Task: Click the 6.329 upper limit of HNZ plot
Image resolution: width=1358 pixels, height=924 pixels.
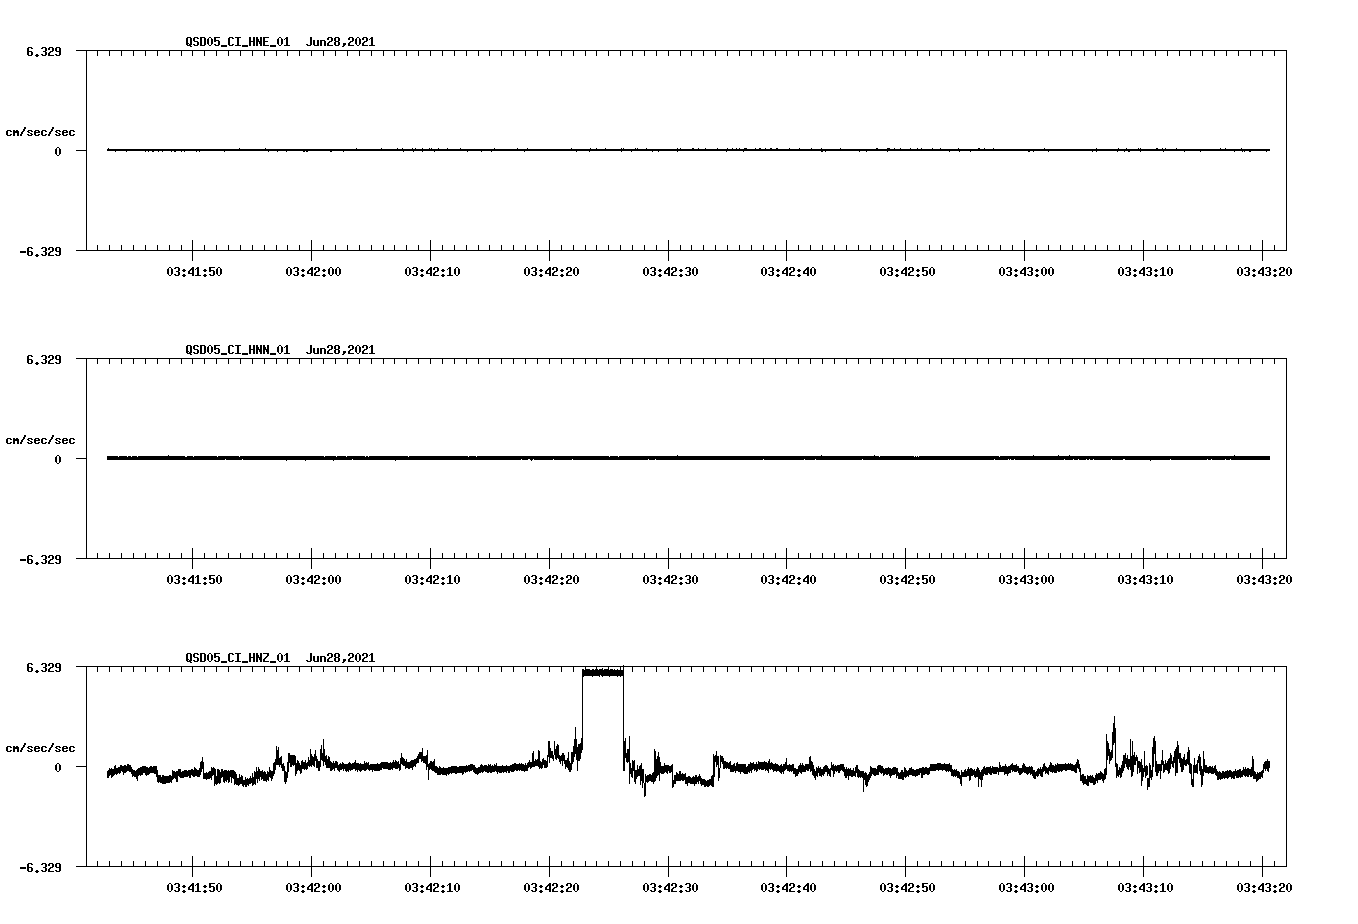Action: coord(44,667)
